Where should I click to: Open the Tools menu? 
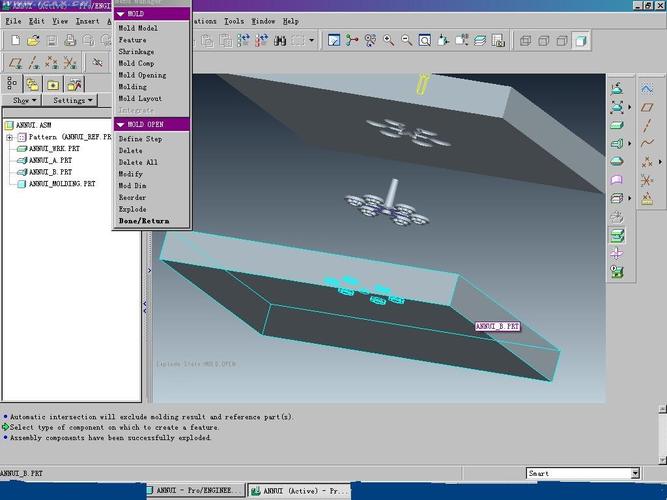click(x=234, y=21)
